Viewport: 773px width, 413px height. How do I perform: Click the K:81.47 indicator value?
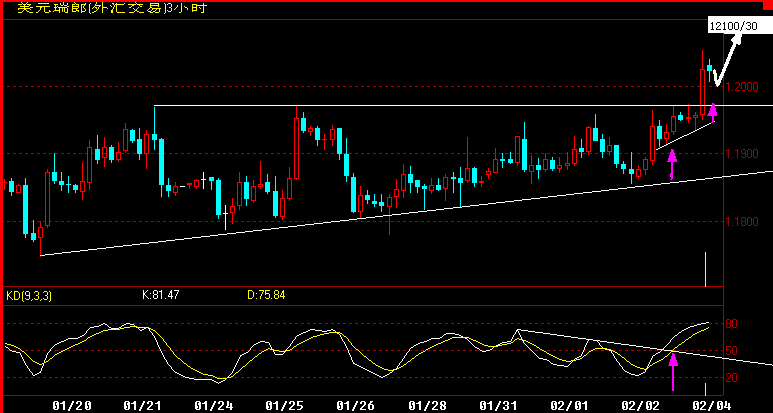pos(160,296)
